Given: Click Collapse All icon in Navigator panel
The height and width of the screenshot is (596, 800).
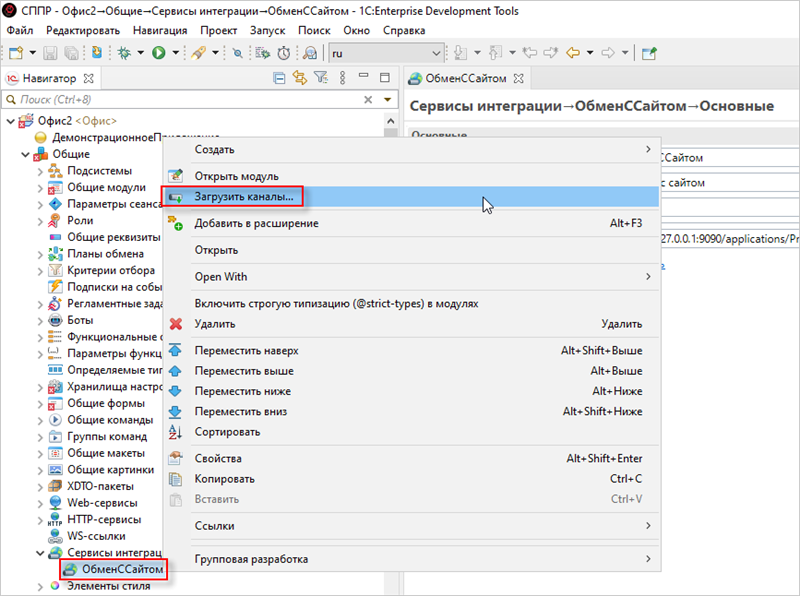Looking at the screenshot, I should click(x=280, y=78).
